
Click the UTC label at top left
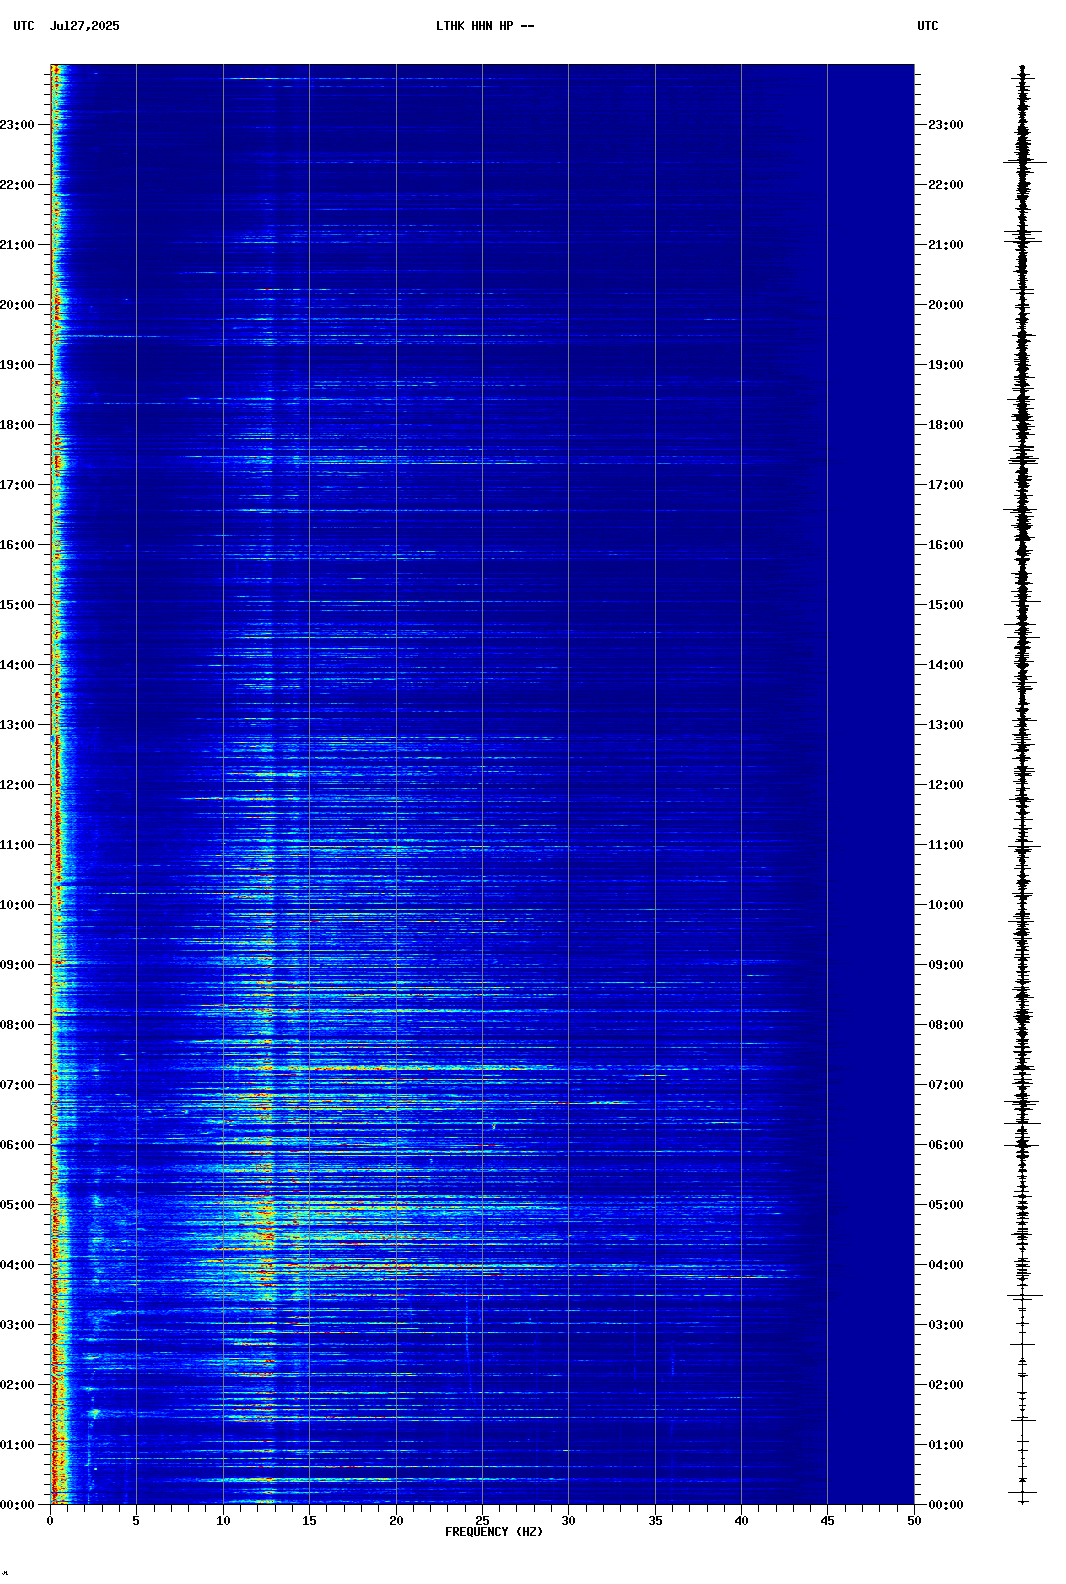[x=24, y=26]
